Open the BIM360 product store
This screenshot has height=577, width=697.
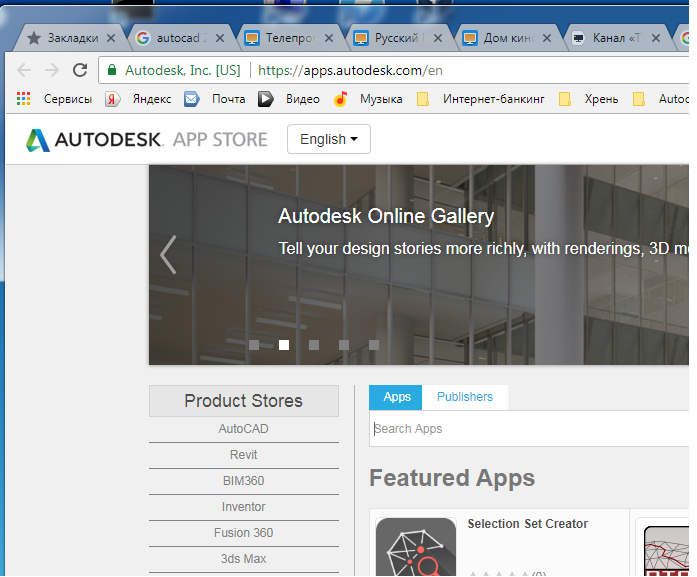(244, 481)
